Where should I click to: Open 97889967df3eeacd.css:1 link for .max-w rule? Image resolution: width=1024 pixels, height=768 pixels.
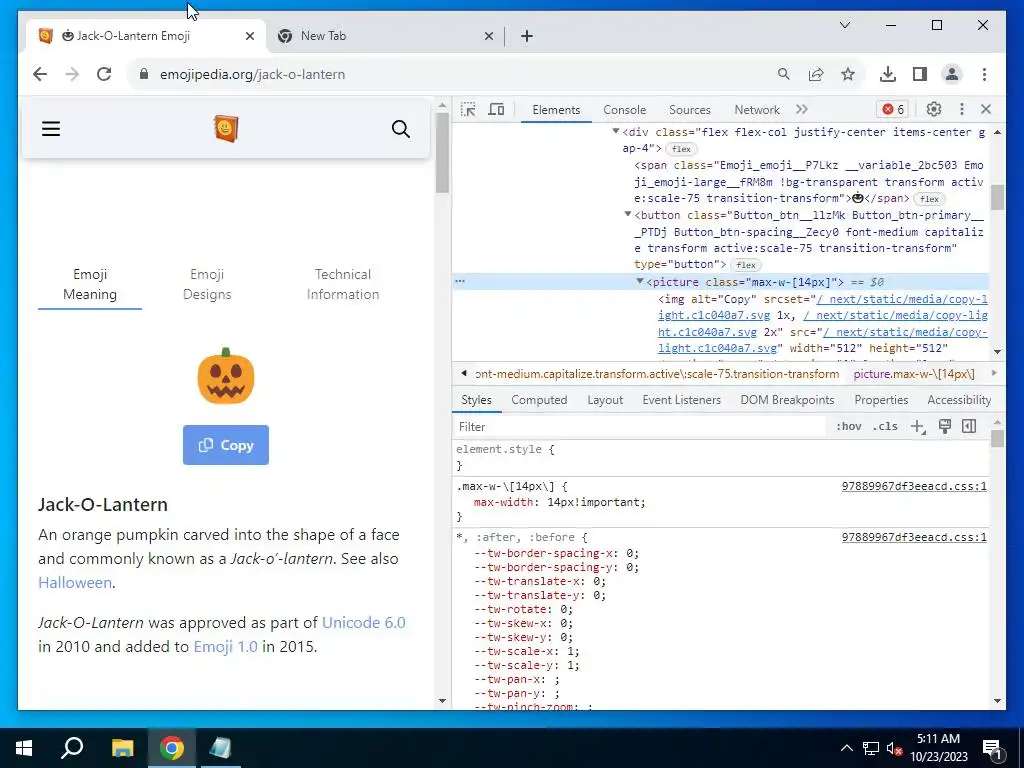click(914, 486)
